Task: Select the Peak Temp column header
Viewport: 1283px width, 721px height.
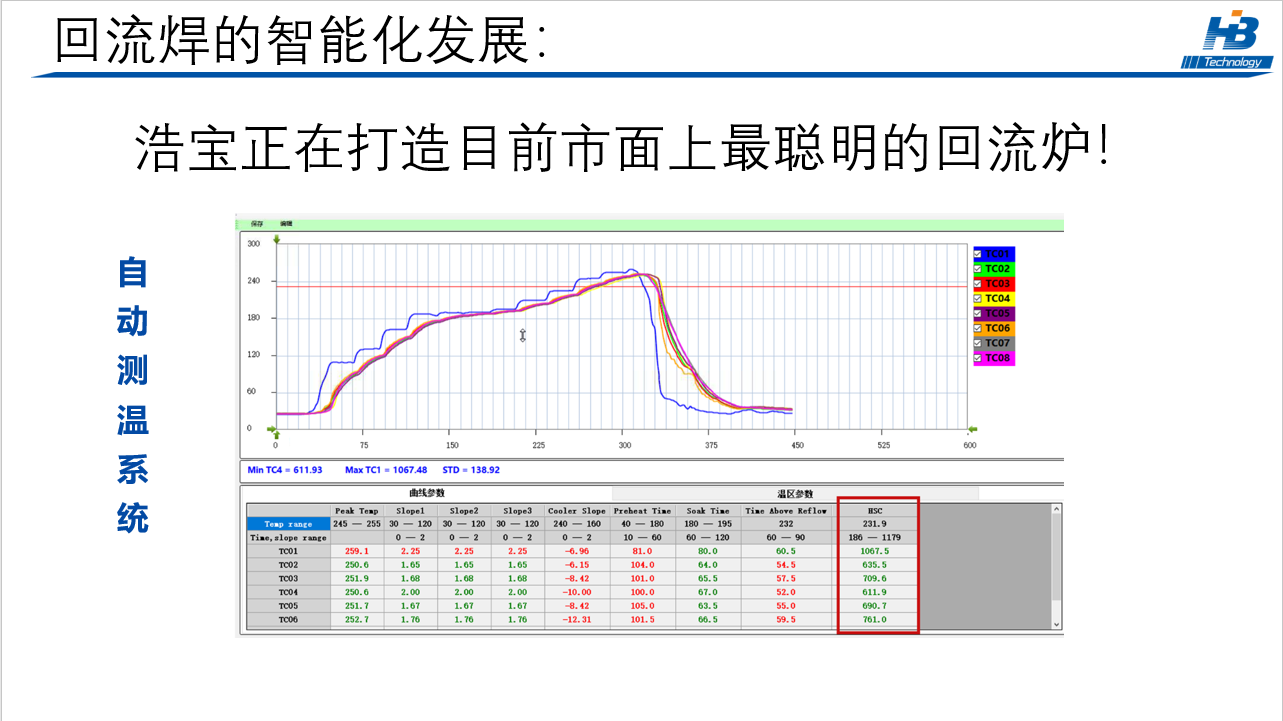Action: coord(357,511)
